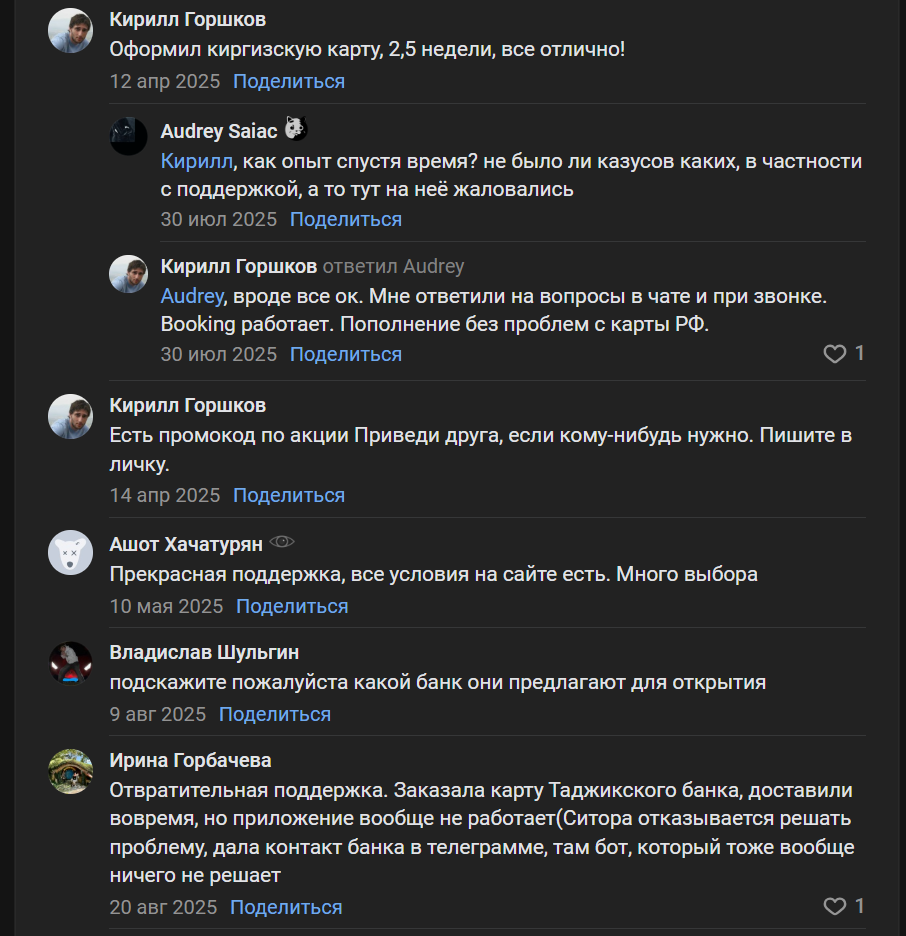906x936 pixels.
Task: Click the timestamp 20 авг 2025
Action: point(166,907)
